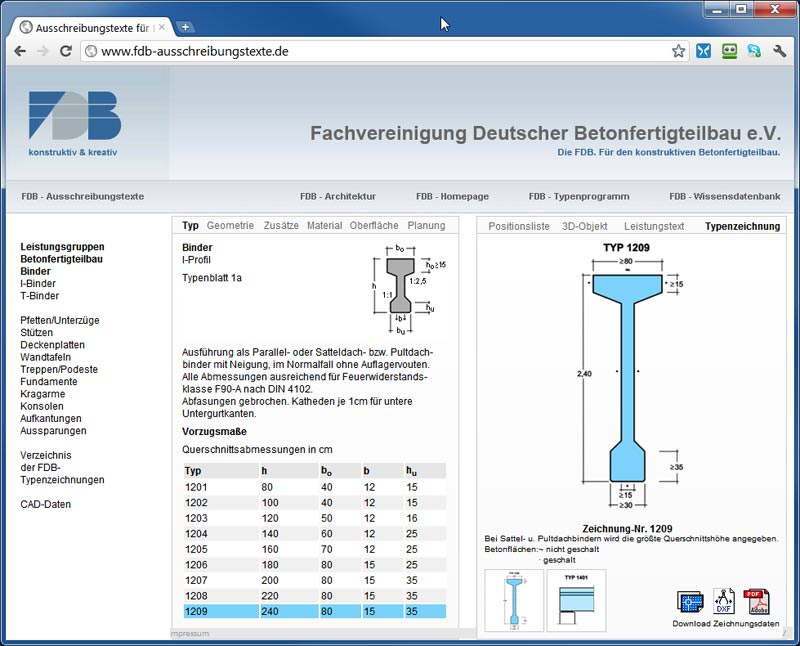Open FDB - Architektur navigation link

(x=338, y=196)
